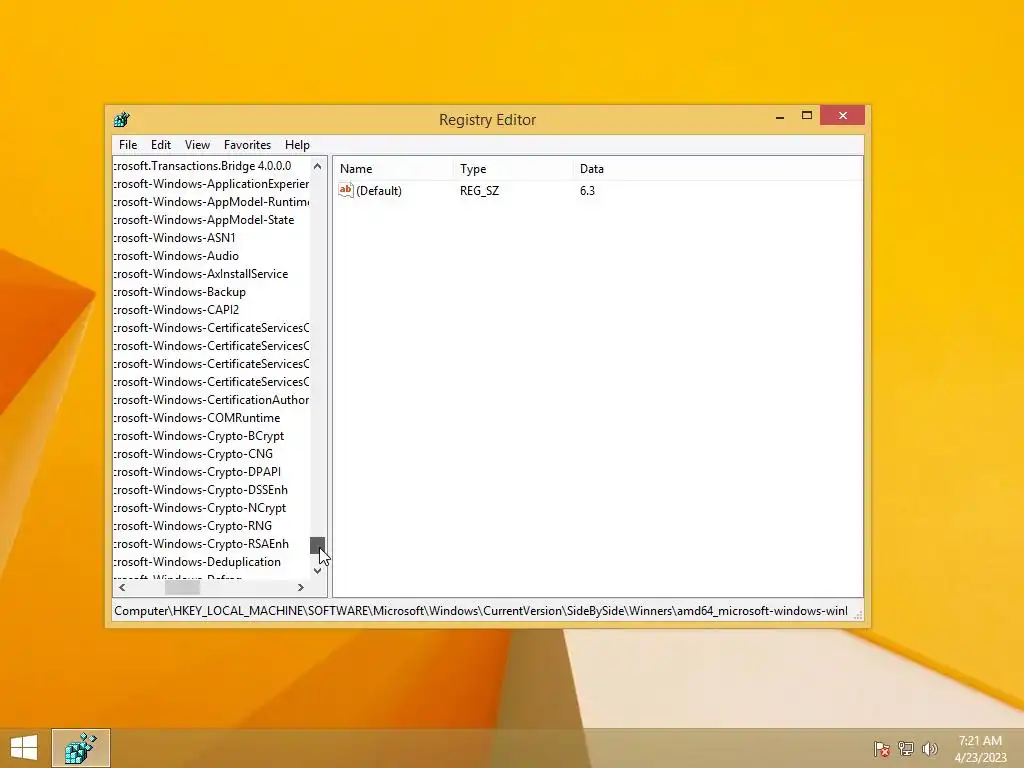The height and width of the screenshot is (768, 1024).
Task: Click tree scrollbar up arrow
Action: click(x=317, y=166)
